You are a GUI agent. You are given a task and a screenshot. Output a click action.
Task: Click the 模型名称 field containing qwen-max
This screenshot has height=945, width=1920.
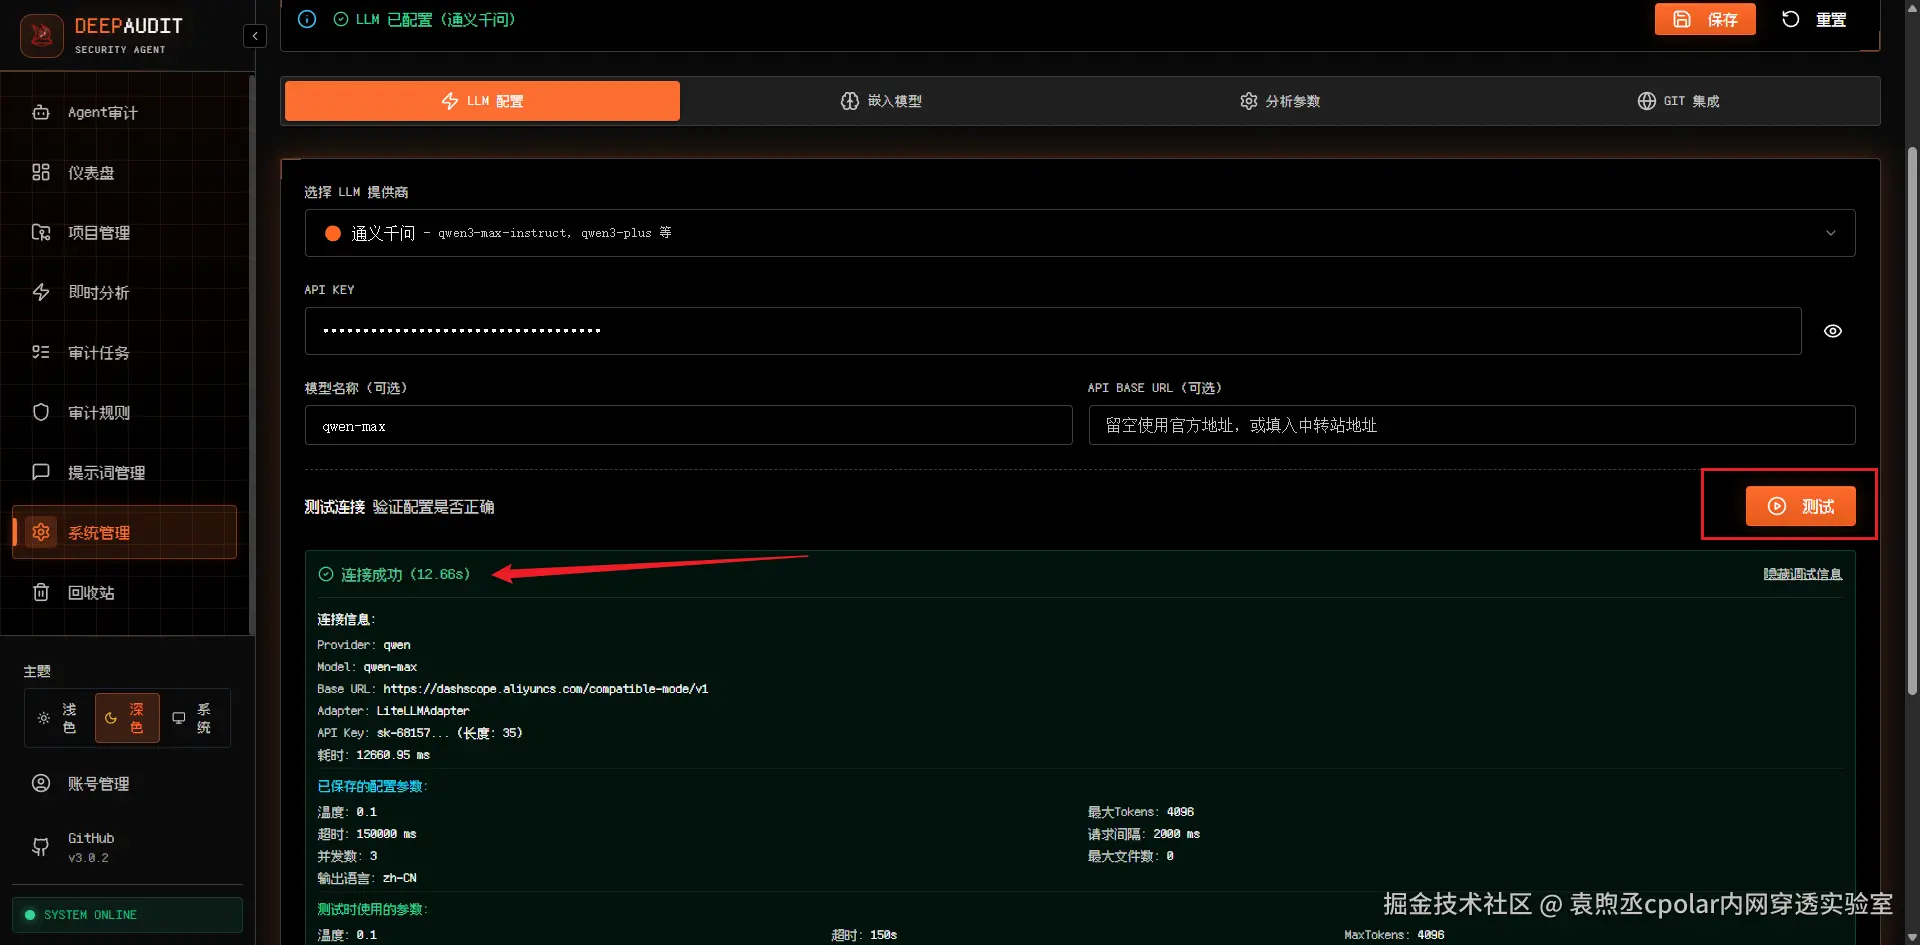689,425
